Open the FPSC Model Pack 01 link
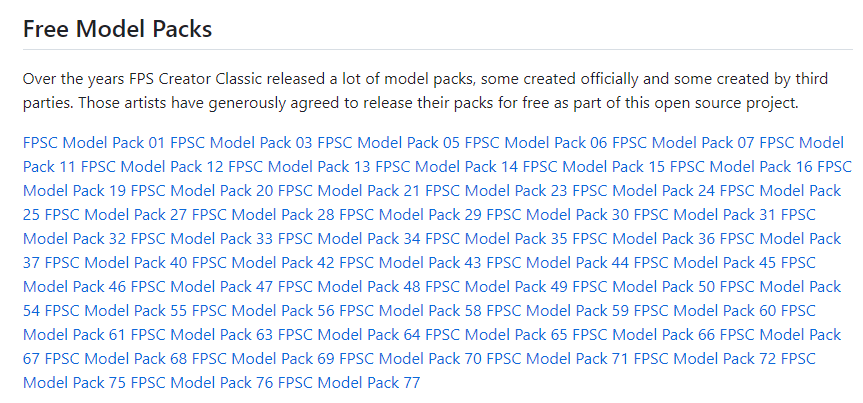Image resolution: width=863 pixels, height=403 pixels. (x=94, y=142)
